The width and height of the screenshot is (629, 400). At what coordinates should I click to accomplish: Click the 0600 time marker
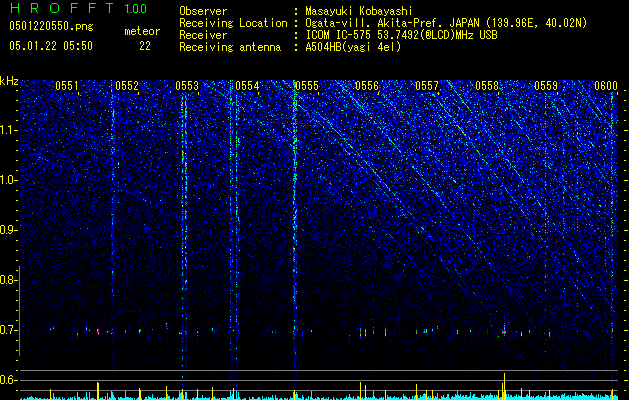coord(606,85)
